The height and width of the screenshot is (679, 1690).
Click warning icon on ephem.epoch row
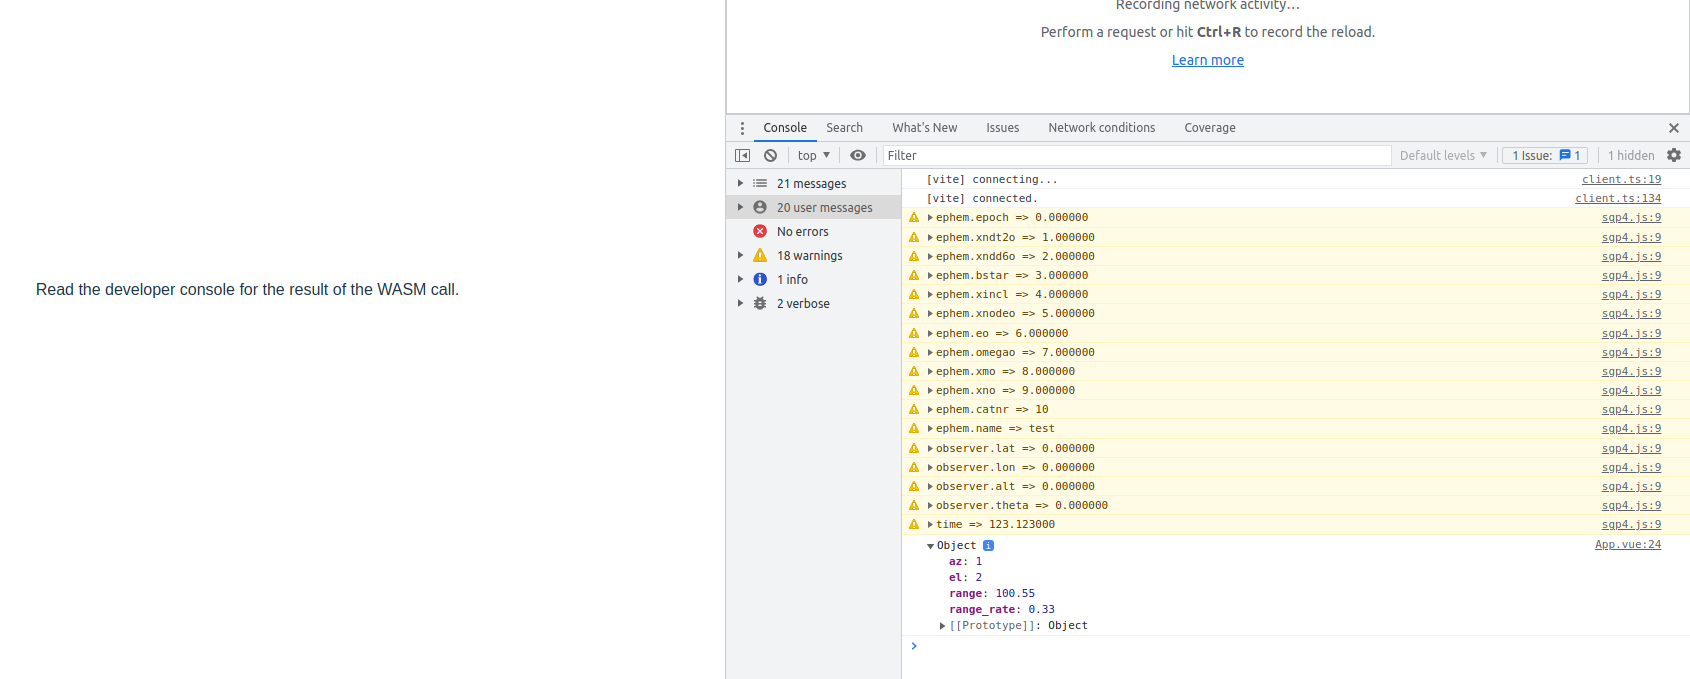coord(914,218)
